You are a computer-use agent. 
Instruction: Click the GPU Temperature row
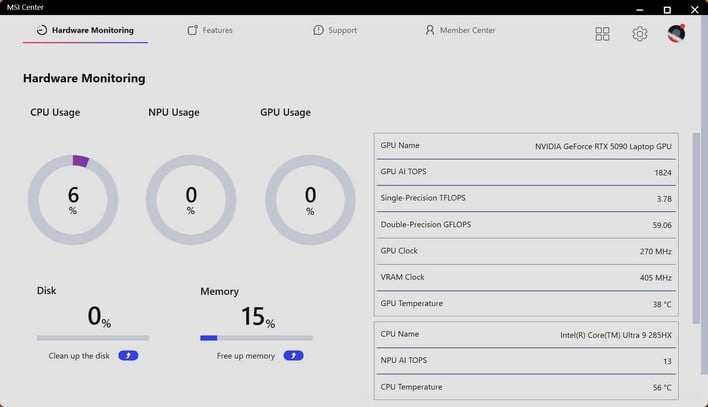[526, 304]
